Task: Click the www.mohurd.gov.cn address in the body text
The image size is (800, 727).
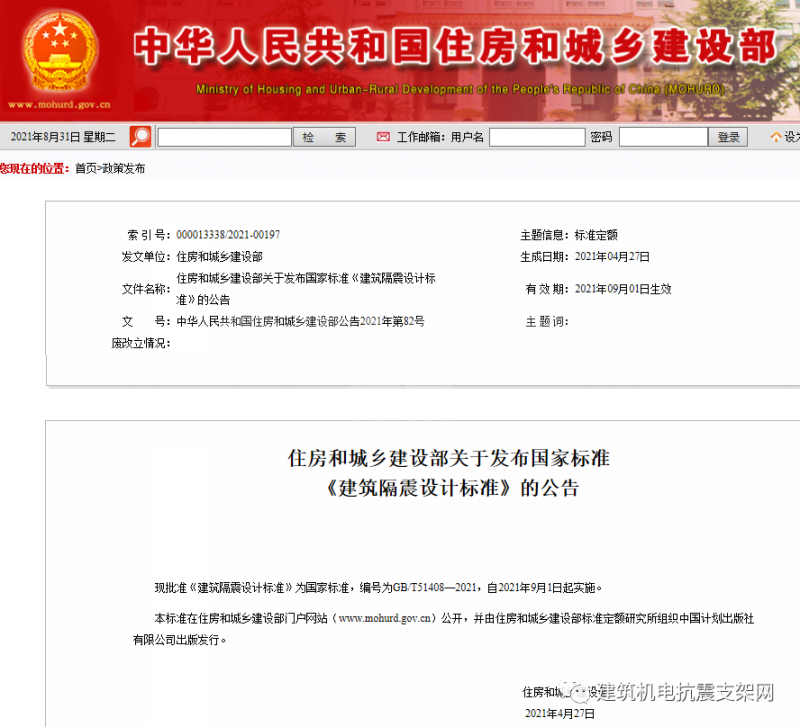Action: coord(386,618)
